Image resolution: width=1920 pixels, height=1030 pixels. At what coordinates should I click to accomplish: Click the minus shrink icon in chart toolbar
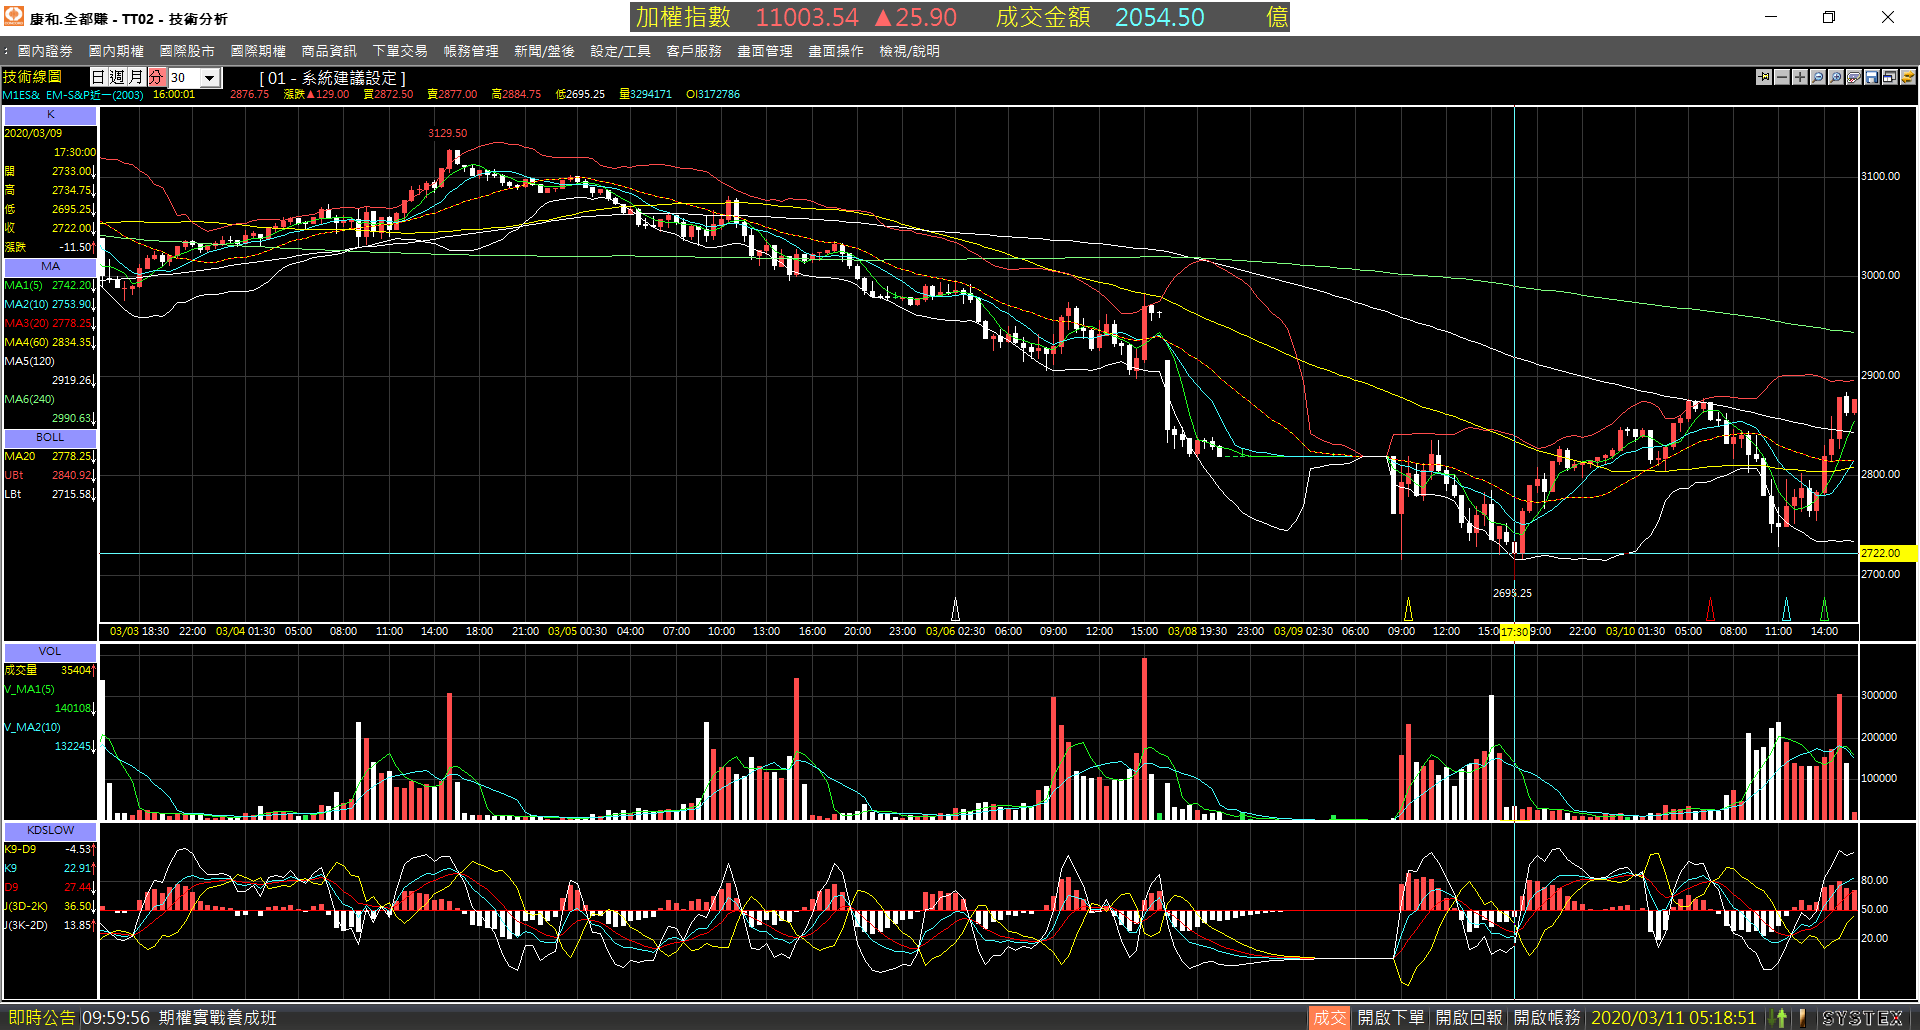coord(1781,77)
